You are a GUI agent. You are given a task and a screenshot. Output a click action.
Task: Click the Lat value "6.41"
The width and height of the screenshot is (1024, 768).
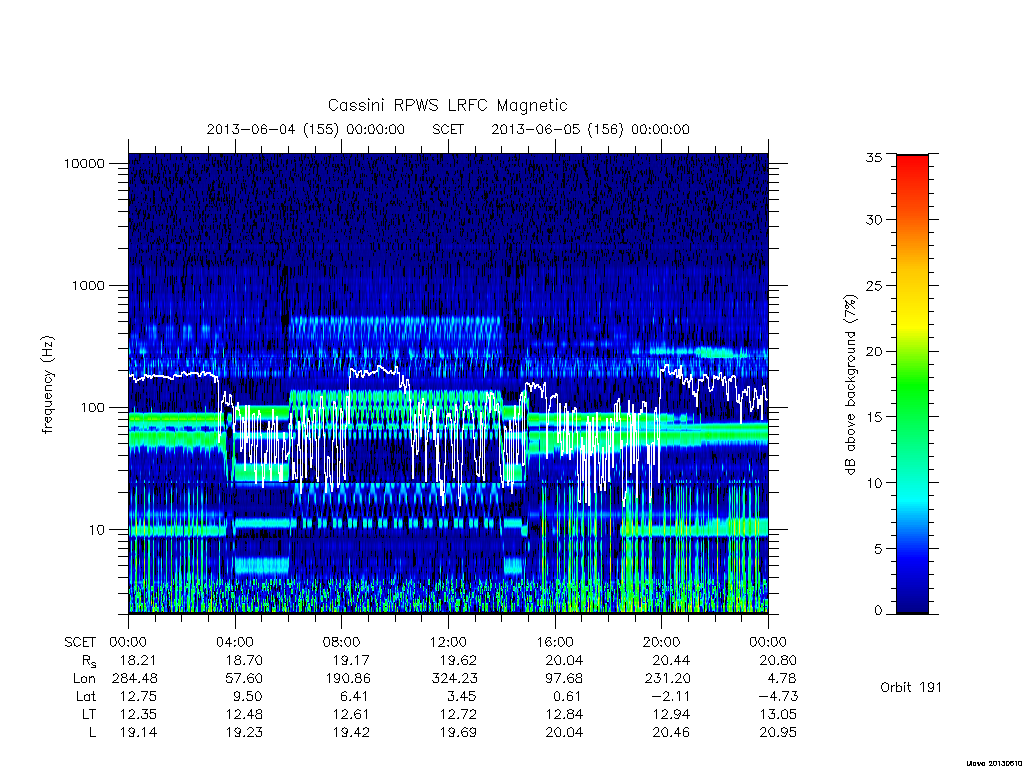(355, 696)
